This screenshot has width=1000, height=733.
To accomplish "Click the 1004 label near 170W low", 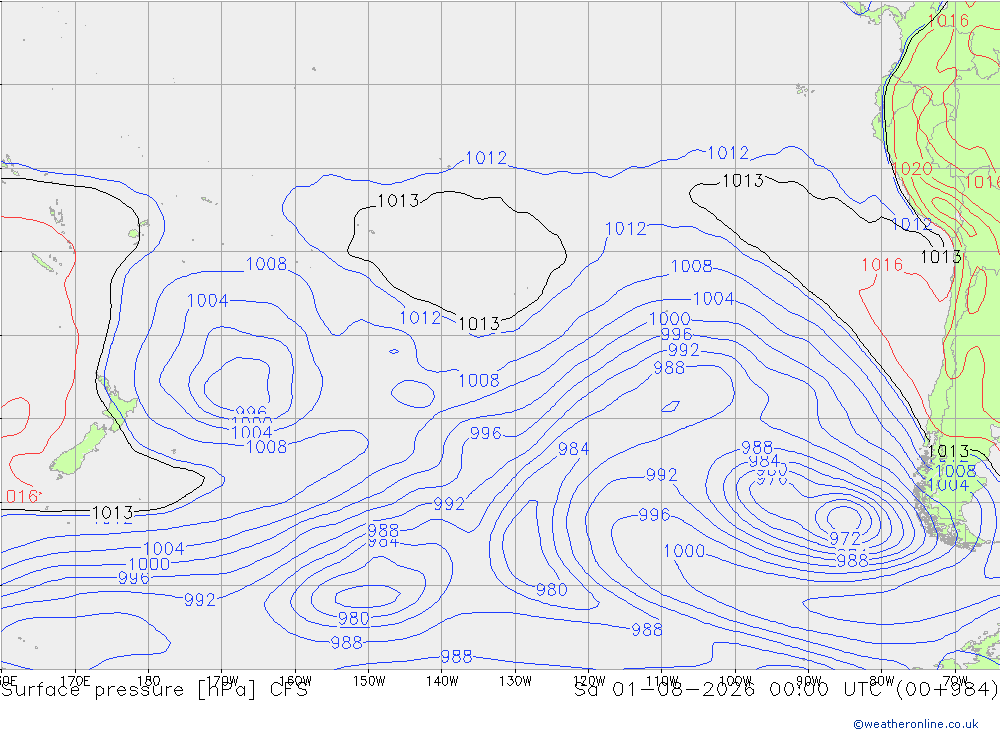I will [x=208, y=300].
